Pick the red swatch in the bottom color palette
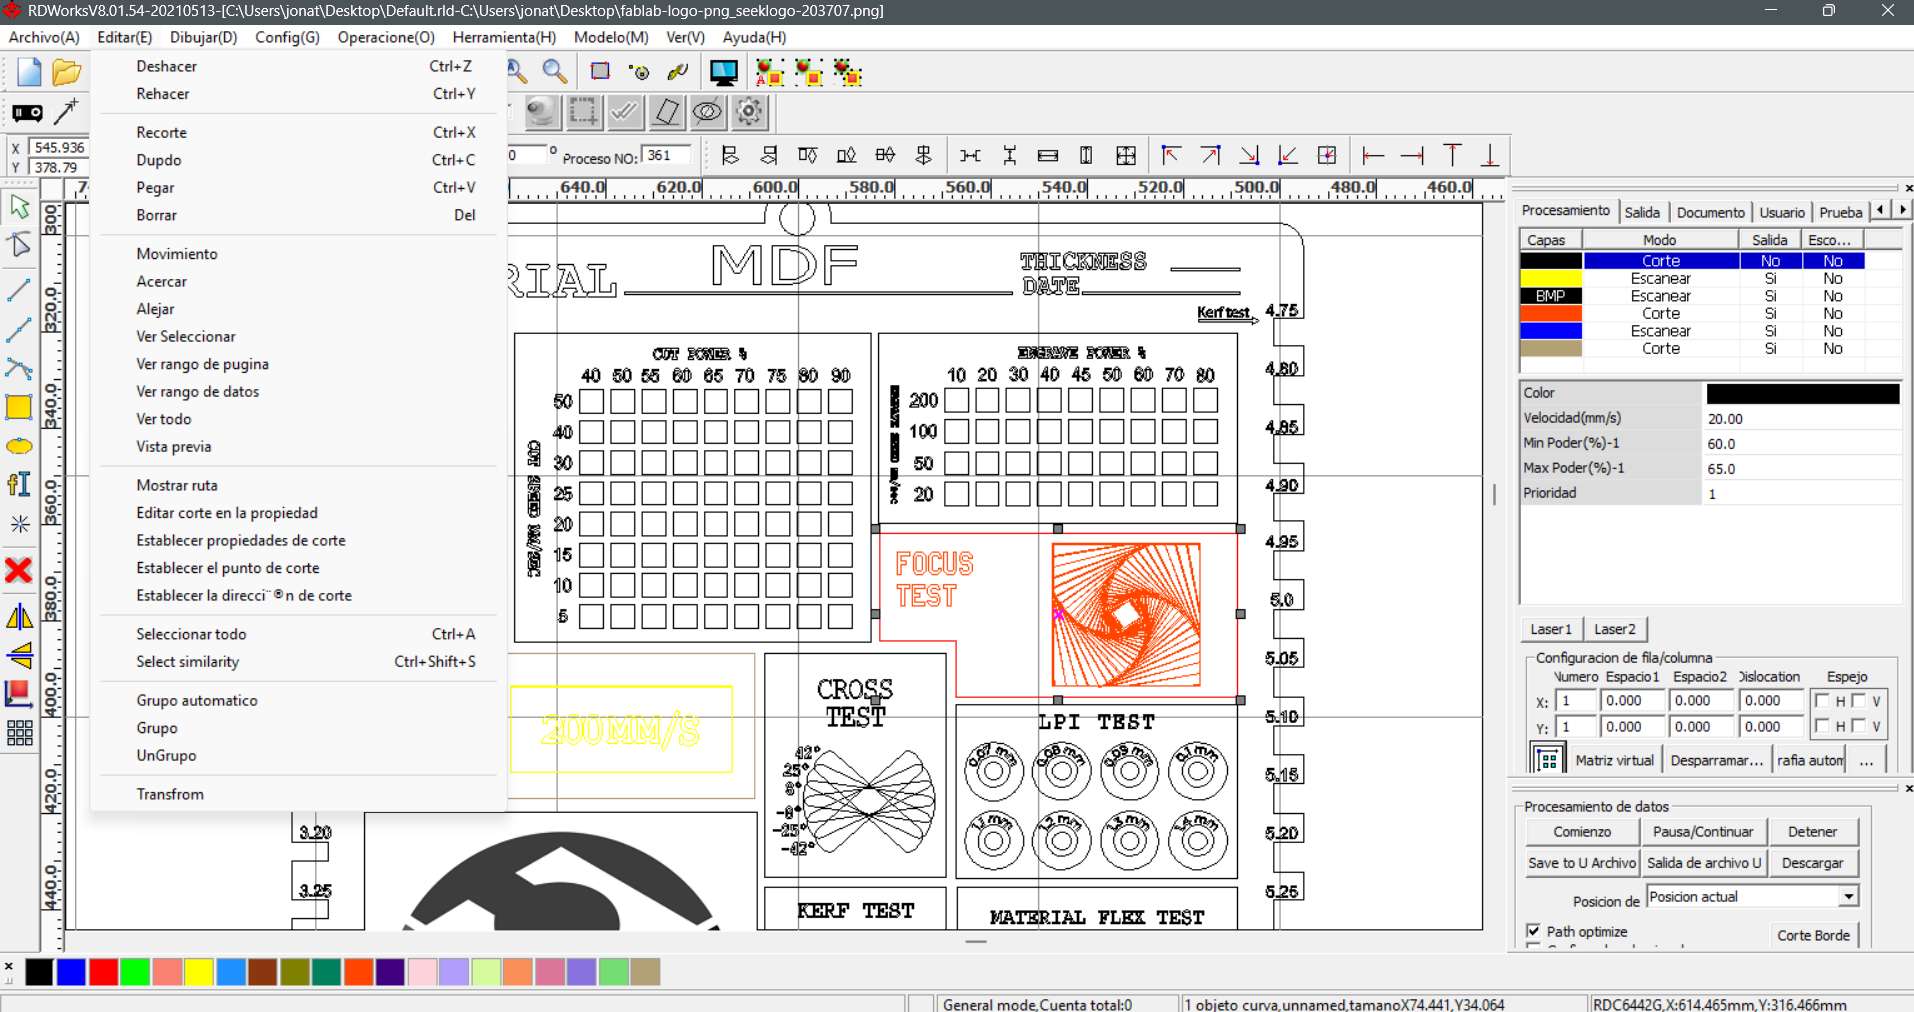The height and width of the screenshot is (1012, 1914). point(103,972)
